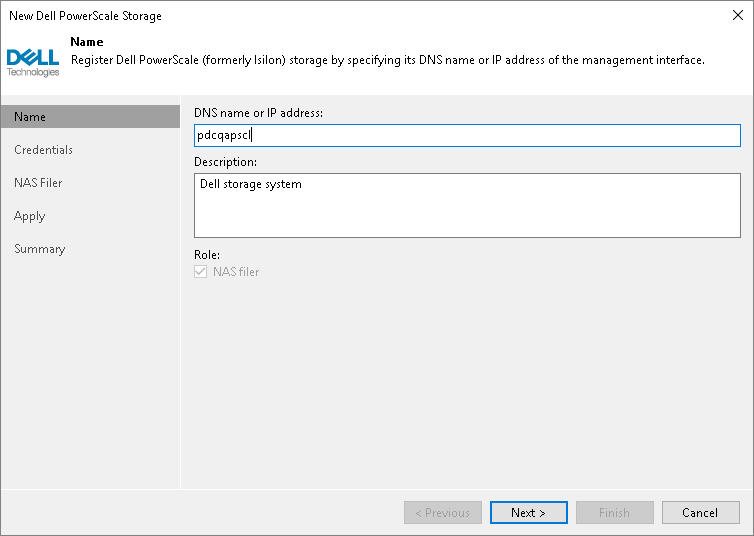Go to the Credentials step
Image resolution: width=754 pixels, height=536 pixels.
pos(43,150)
